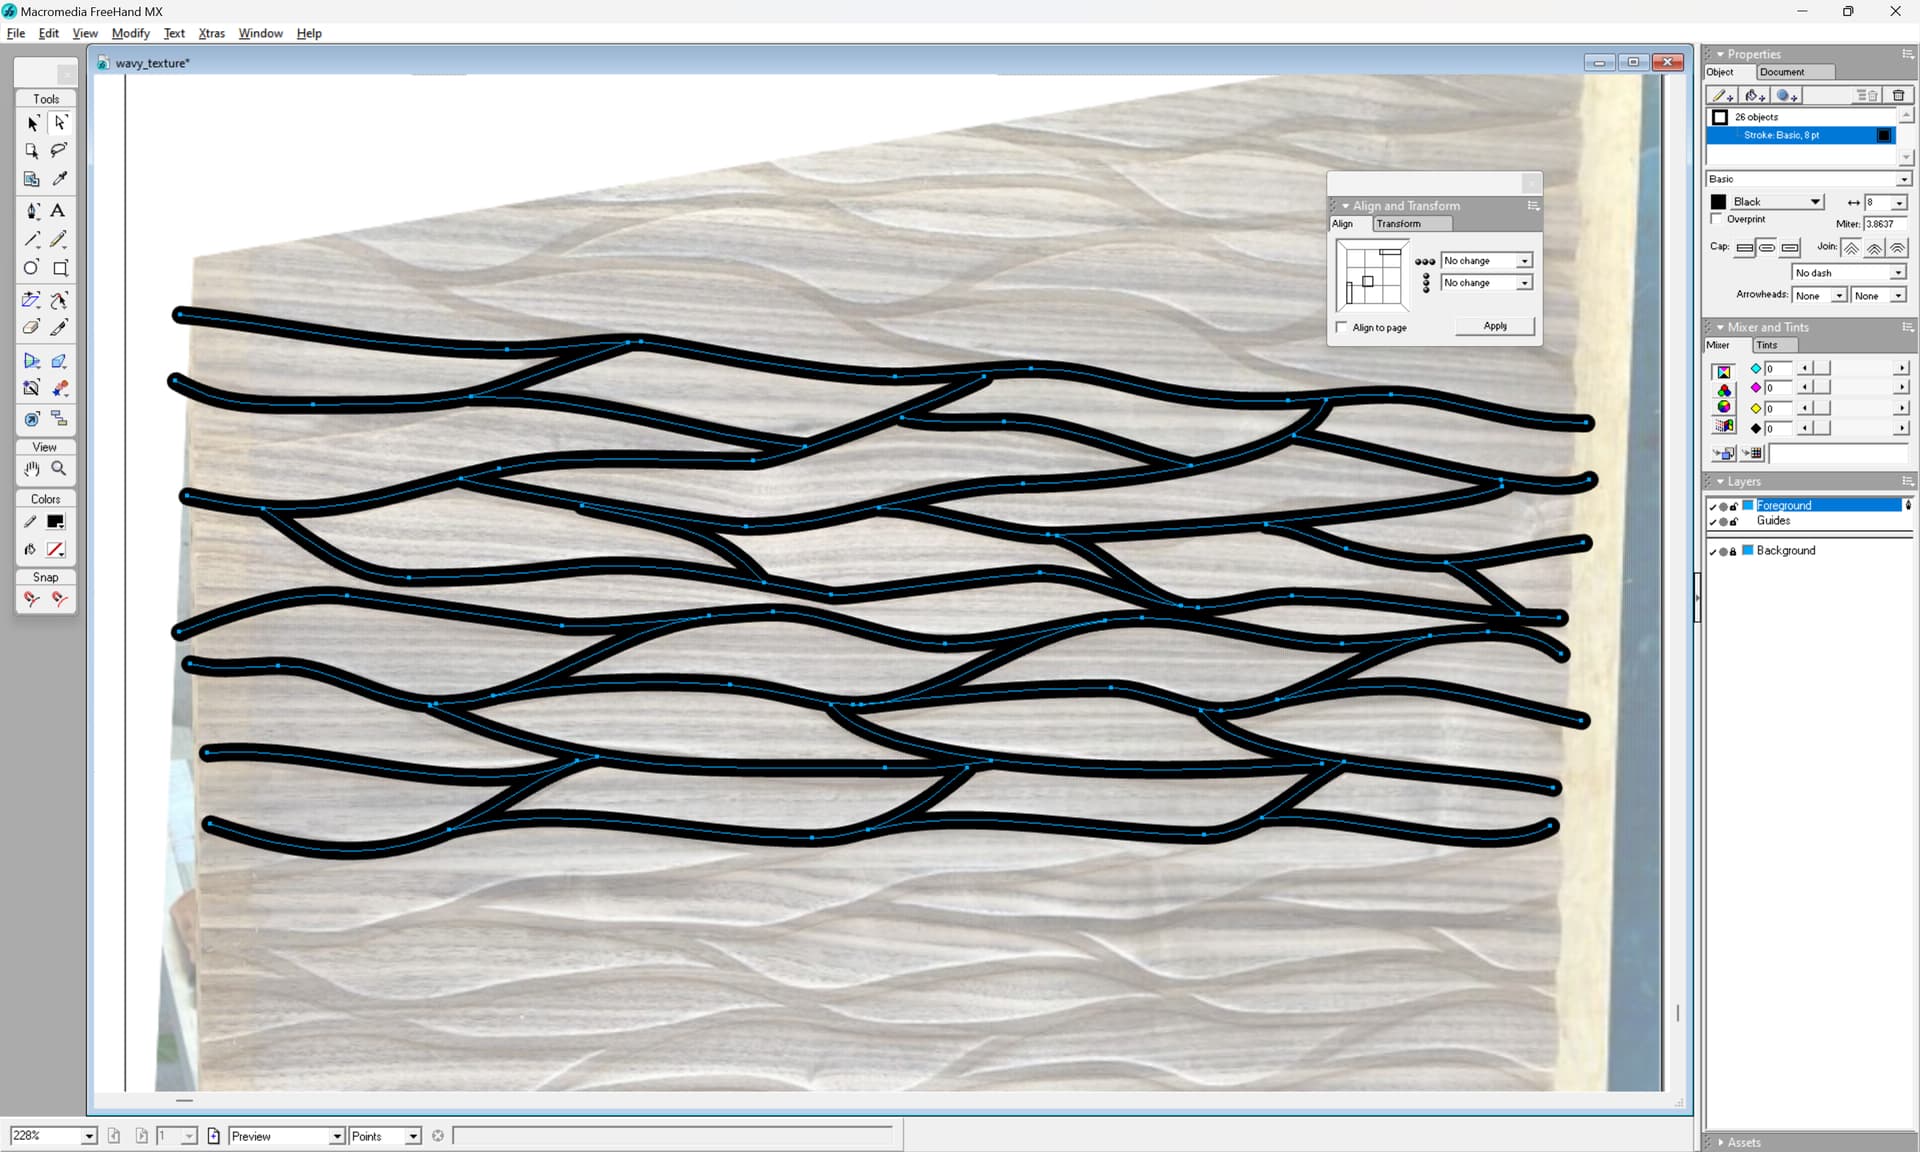The height and width of the screenshot is (1152, 1920).
Task: Click the black stroke color swatch in Properties
Action: 1719,202
